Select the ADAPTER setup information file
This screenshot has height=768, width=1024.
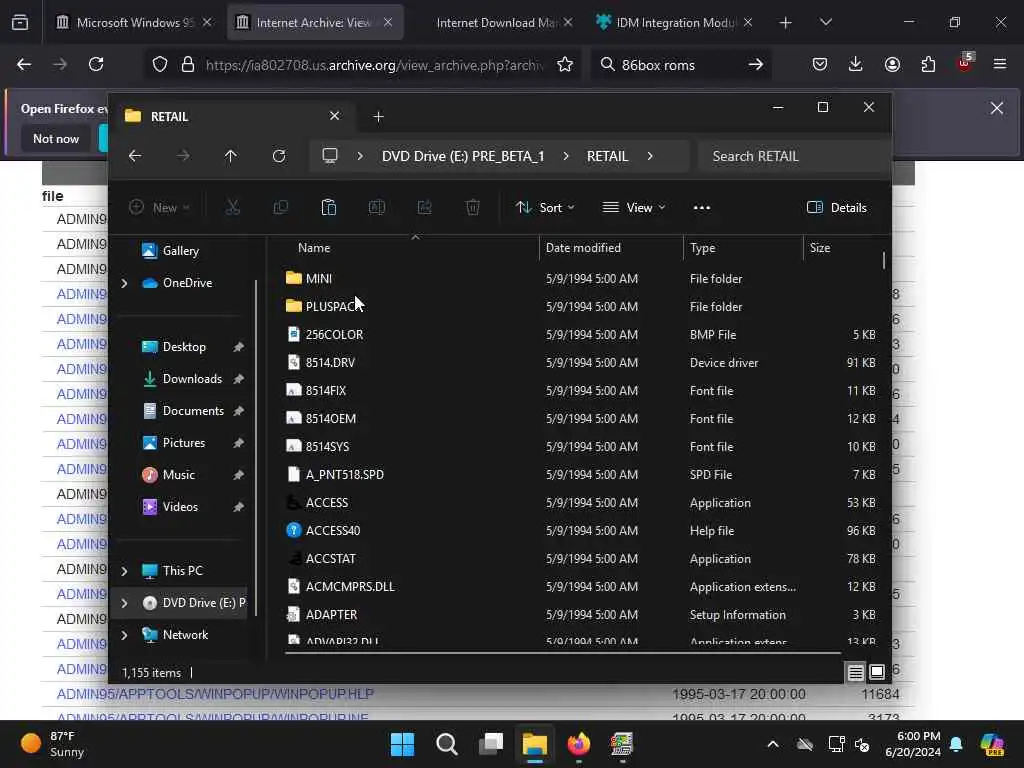coord(332,615)
